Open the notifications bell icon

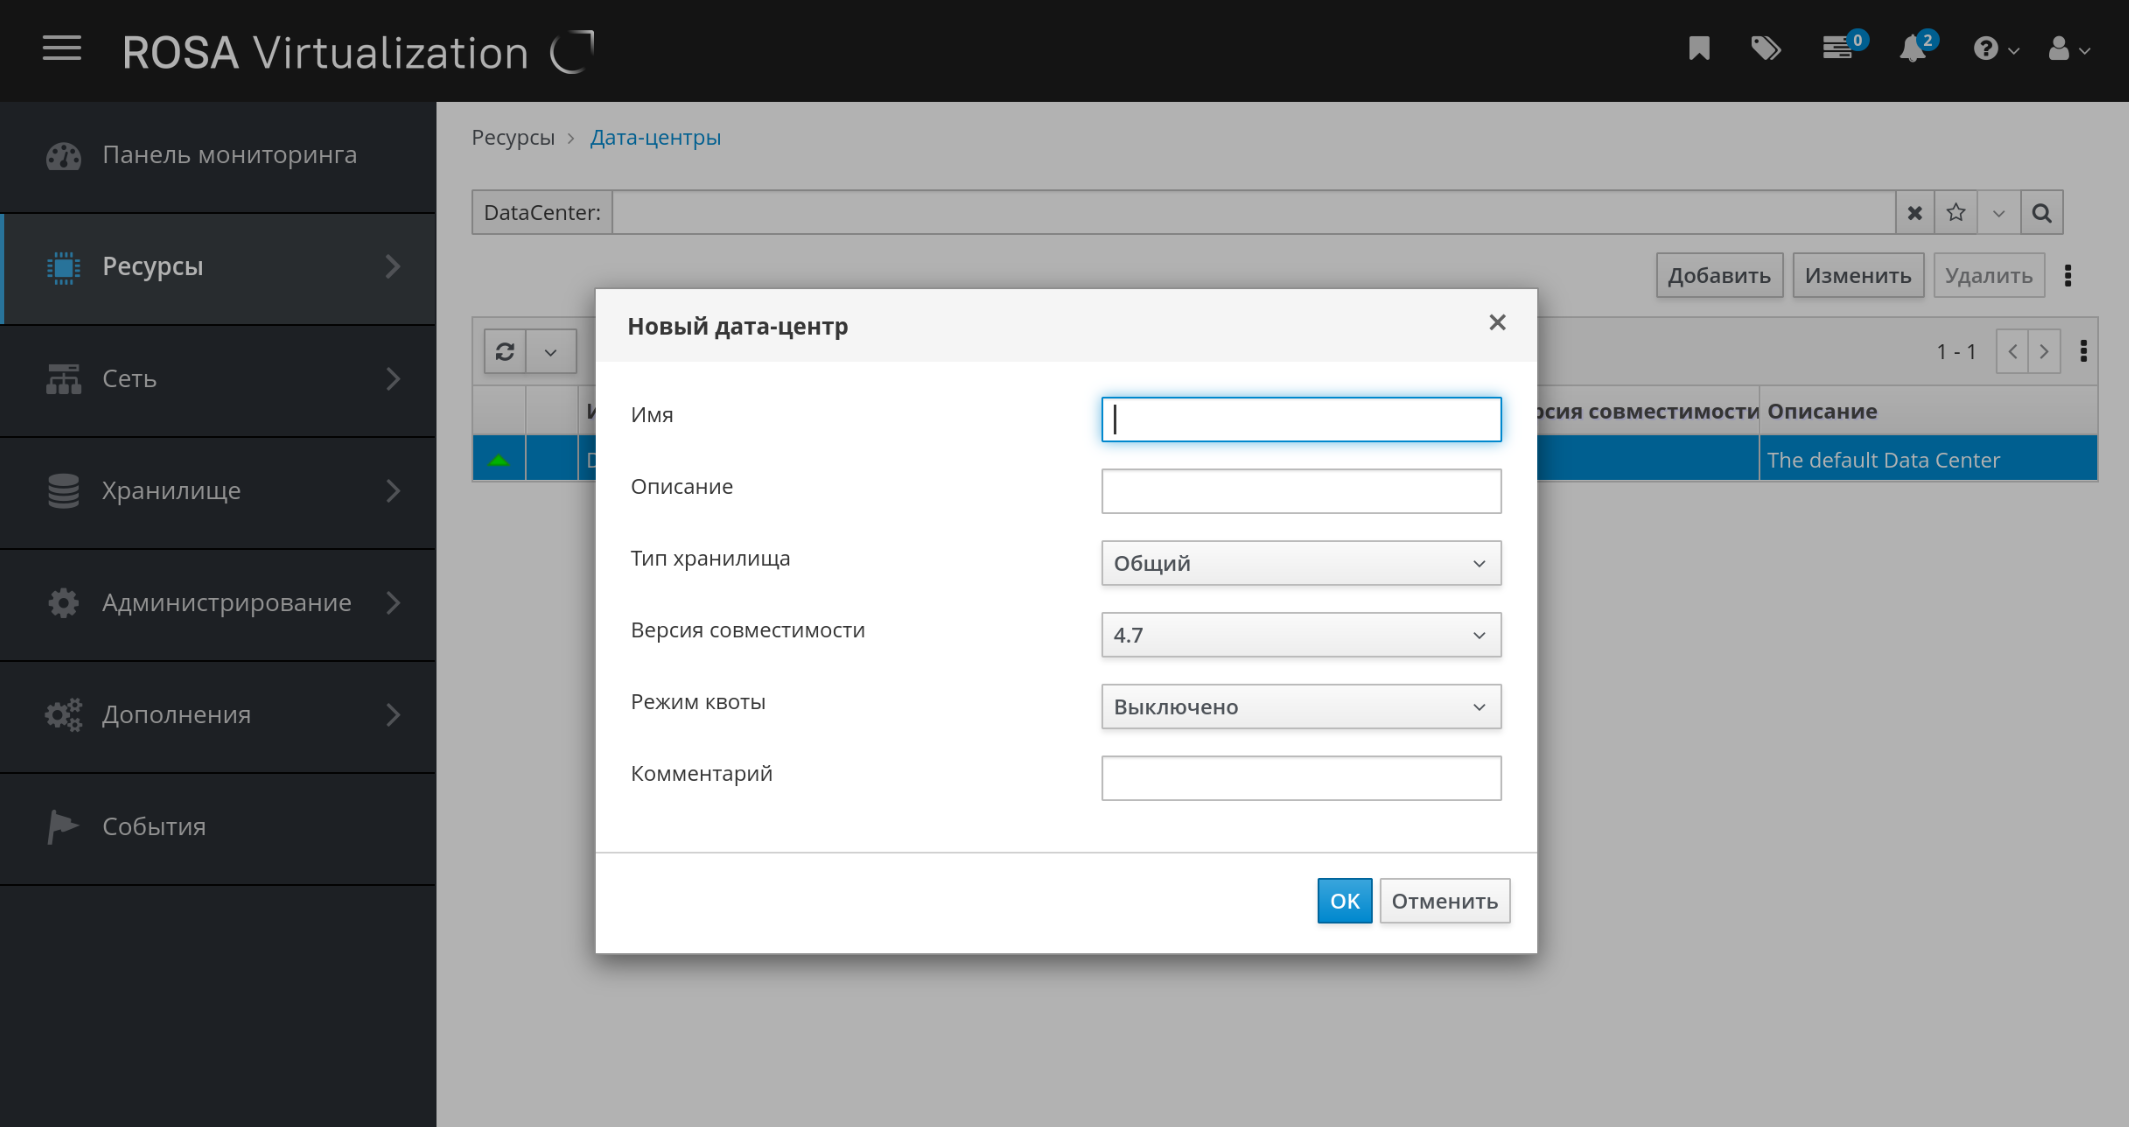tap(1913, 49)
